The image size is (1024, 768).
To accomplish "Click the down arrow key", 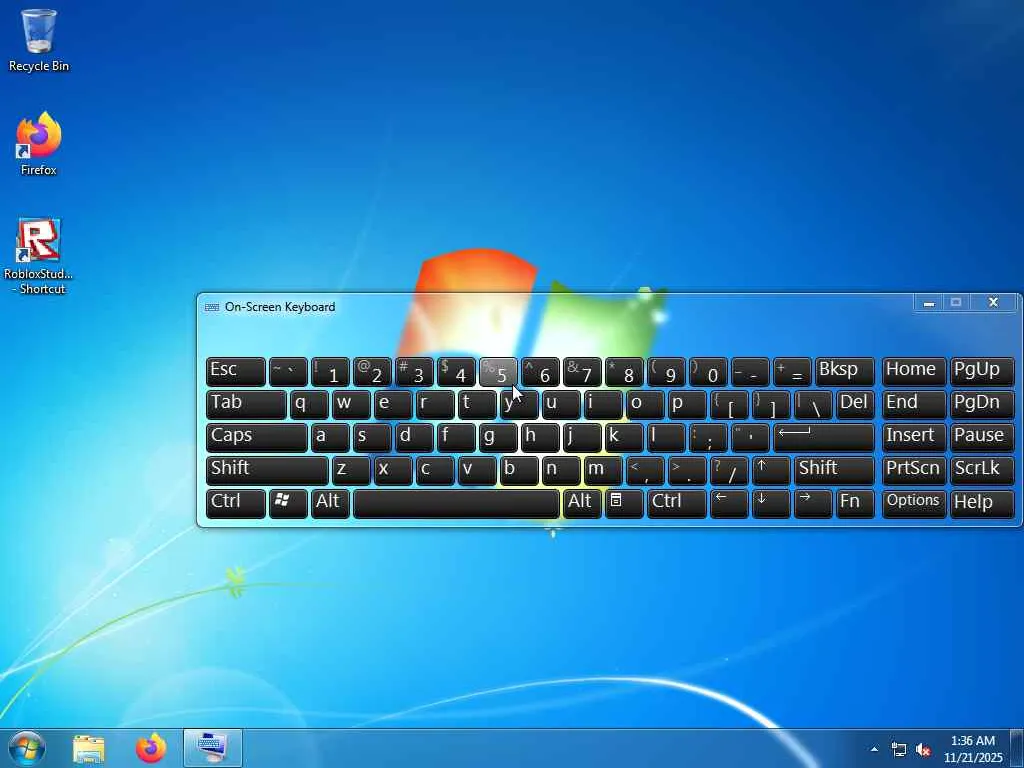I will (771, 503).
